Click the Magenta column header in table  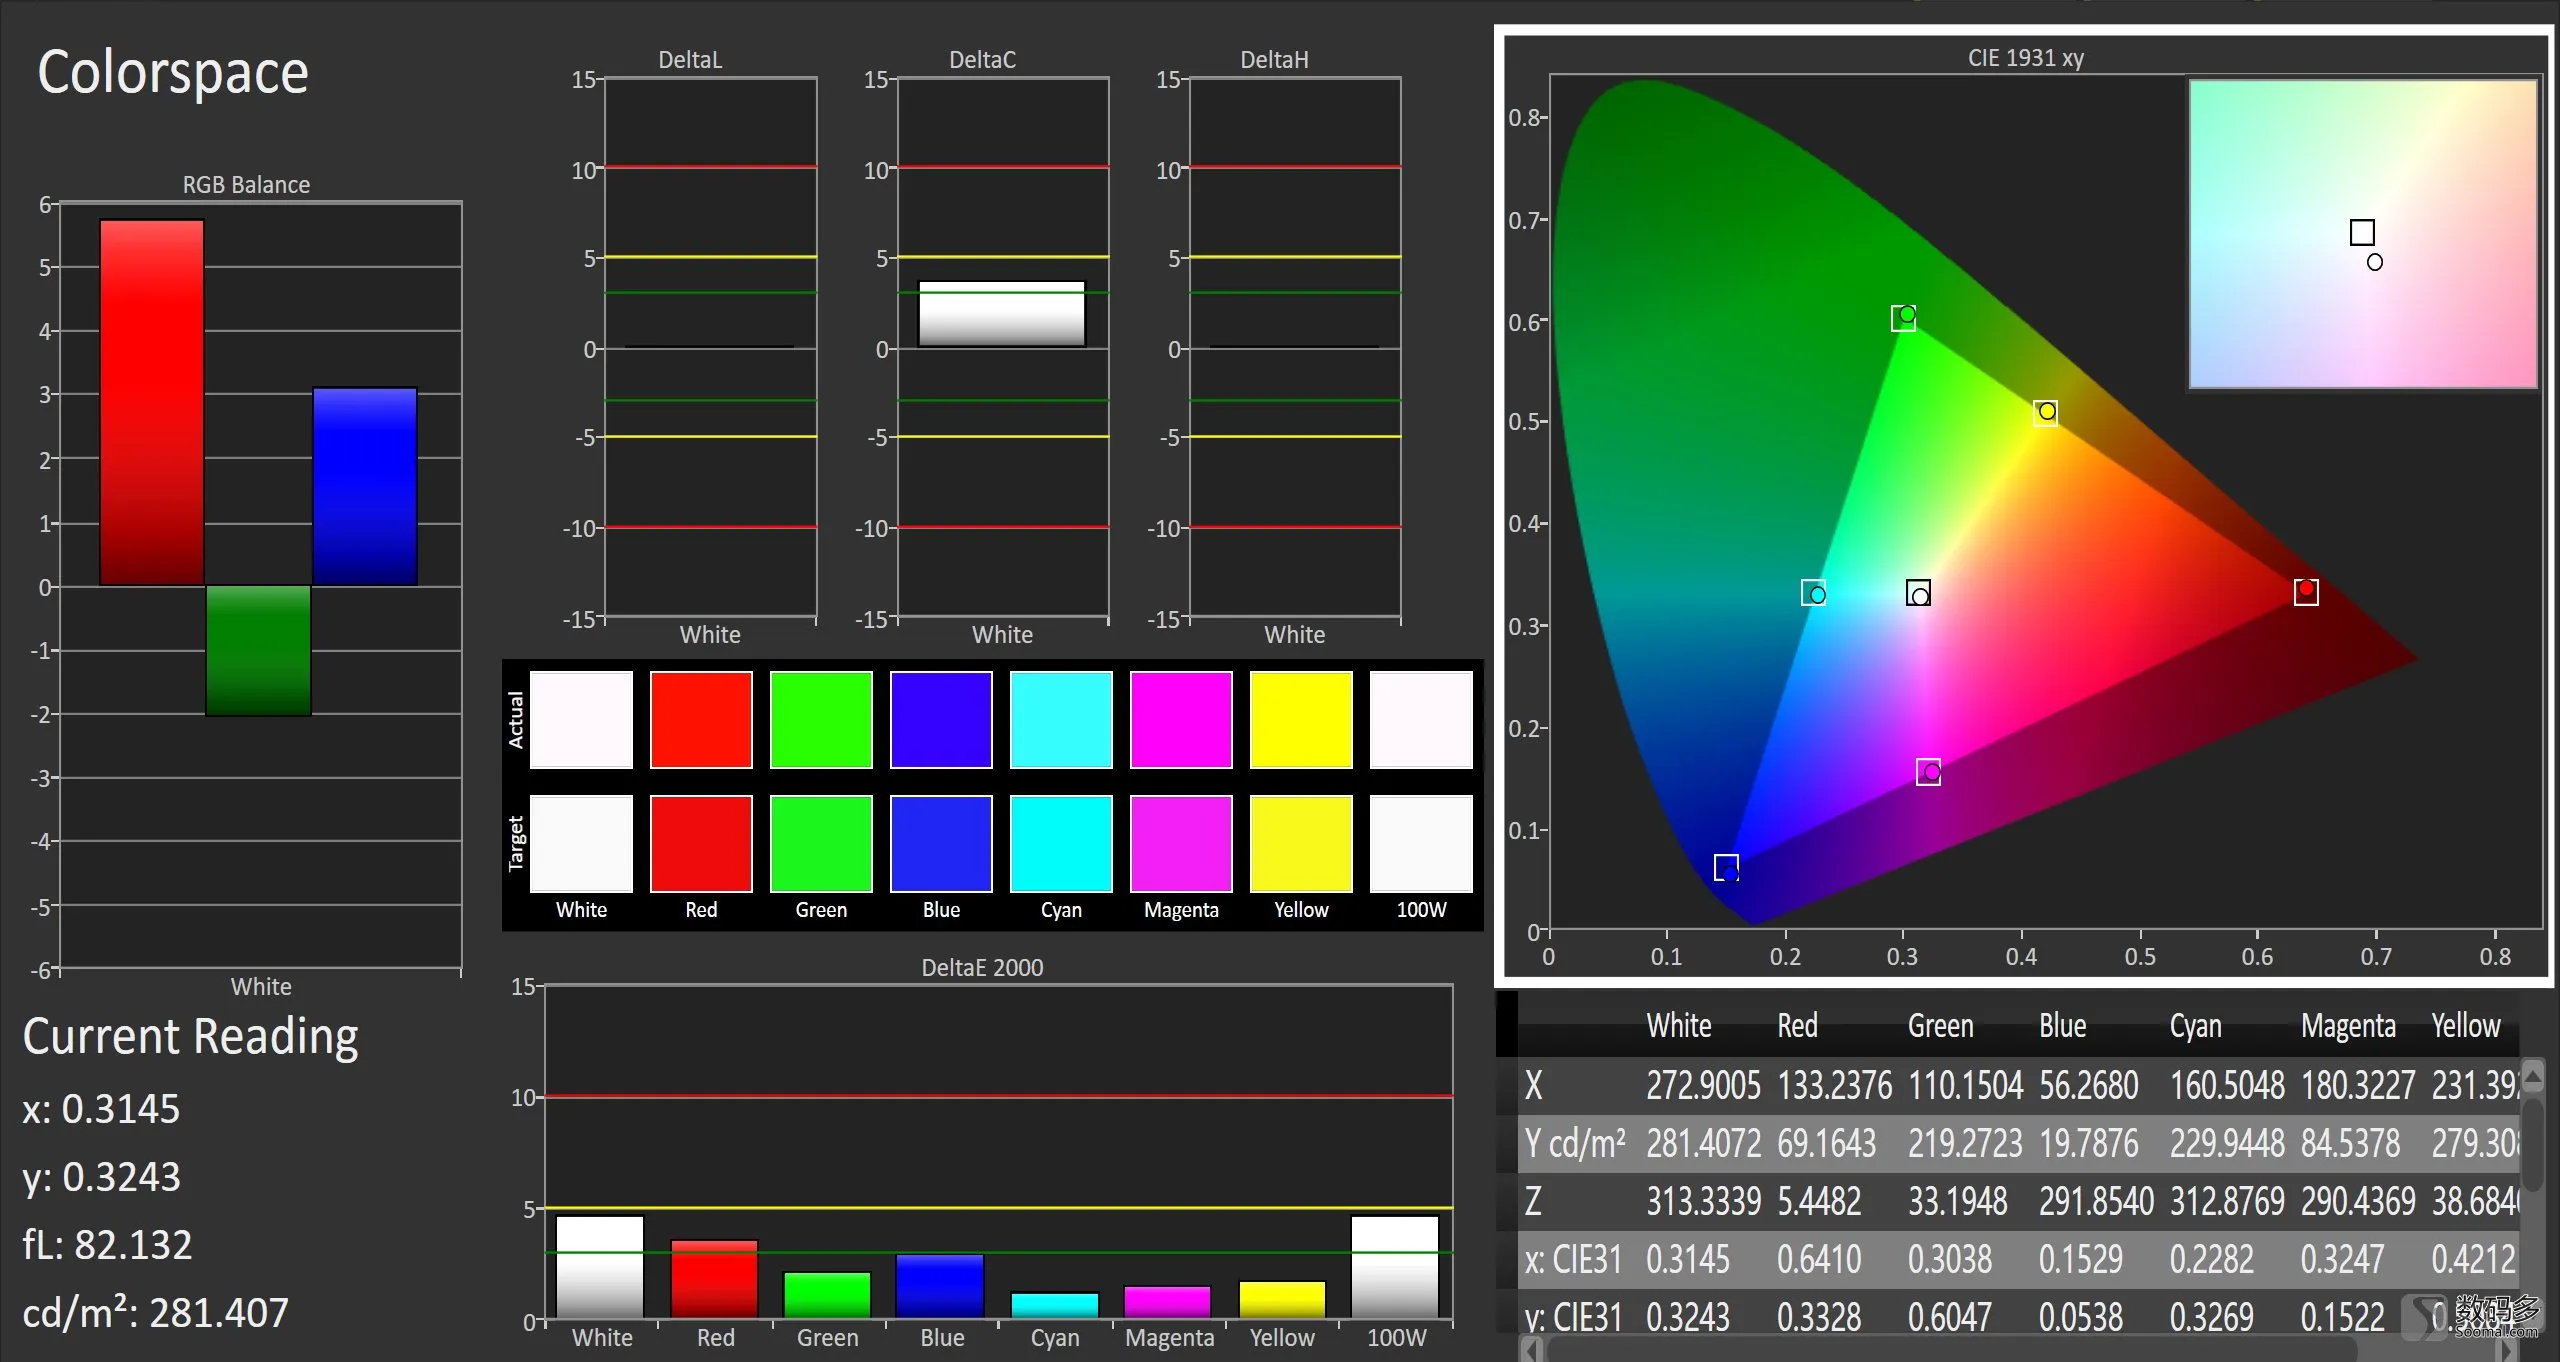[x=2348, y=1026]
